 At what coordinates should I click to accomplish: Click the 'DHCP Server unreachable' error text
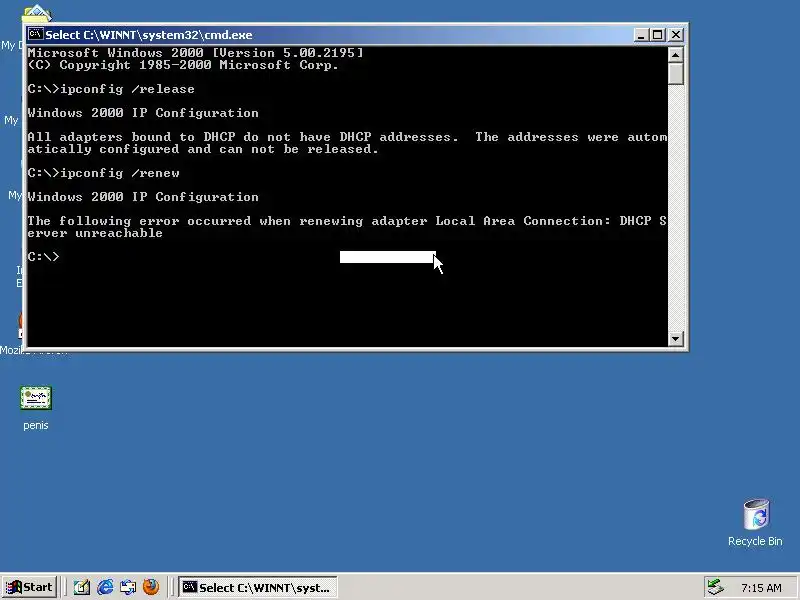[x=347, y=227]
